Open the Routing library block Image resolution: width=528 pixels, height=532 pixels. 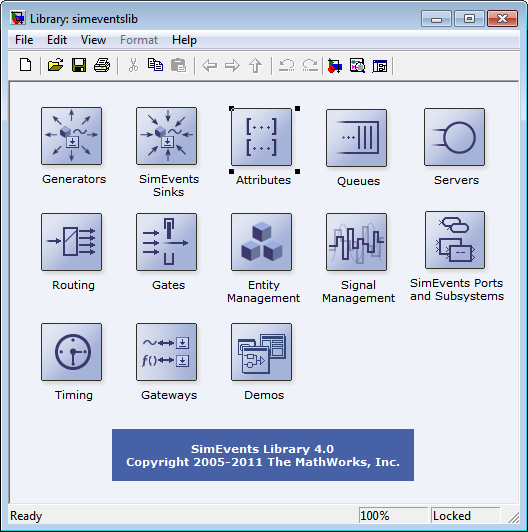click(71, 242)
